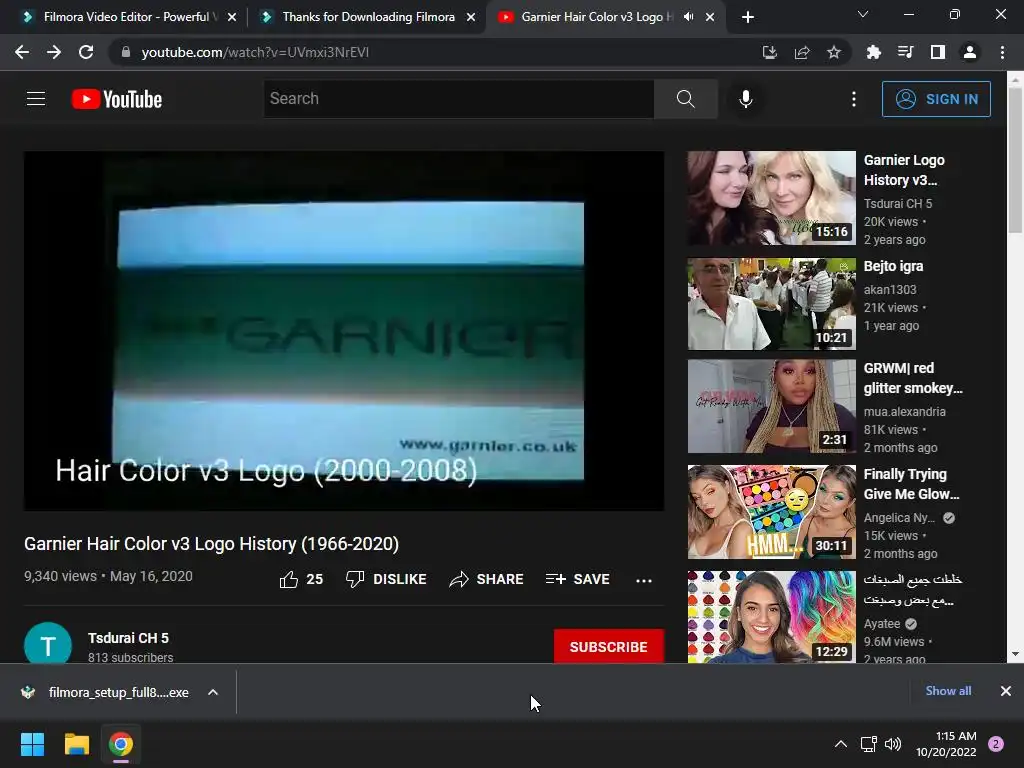Close the Filmora Video Editor tab
This screenshot has height=768, width=1024.
[232, 17]
